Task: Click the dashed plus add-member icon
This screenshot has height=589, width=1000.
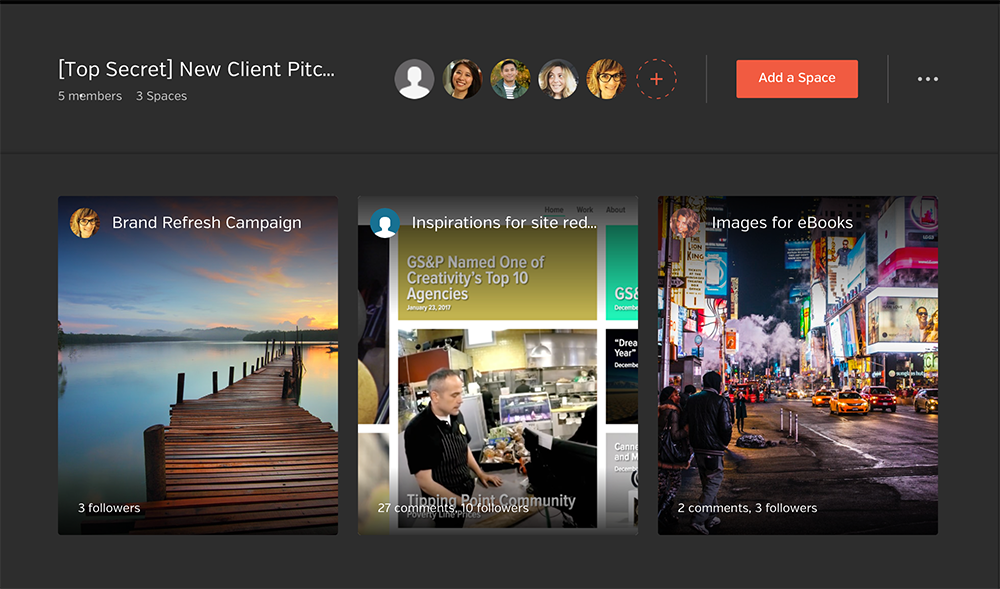Action: pyautogui.click(x=656, y=79)
